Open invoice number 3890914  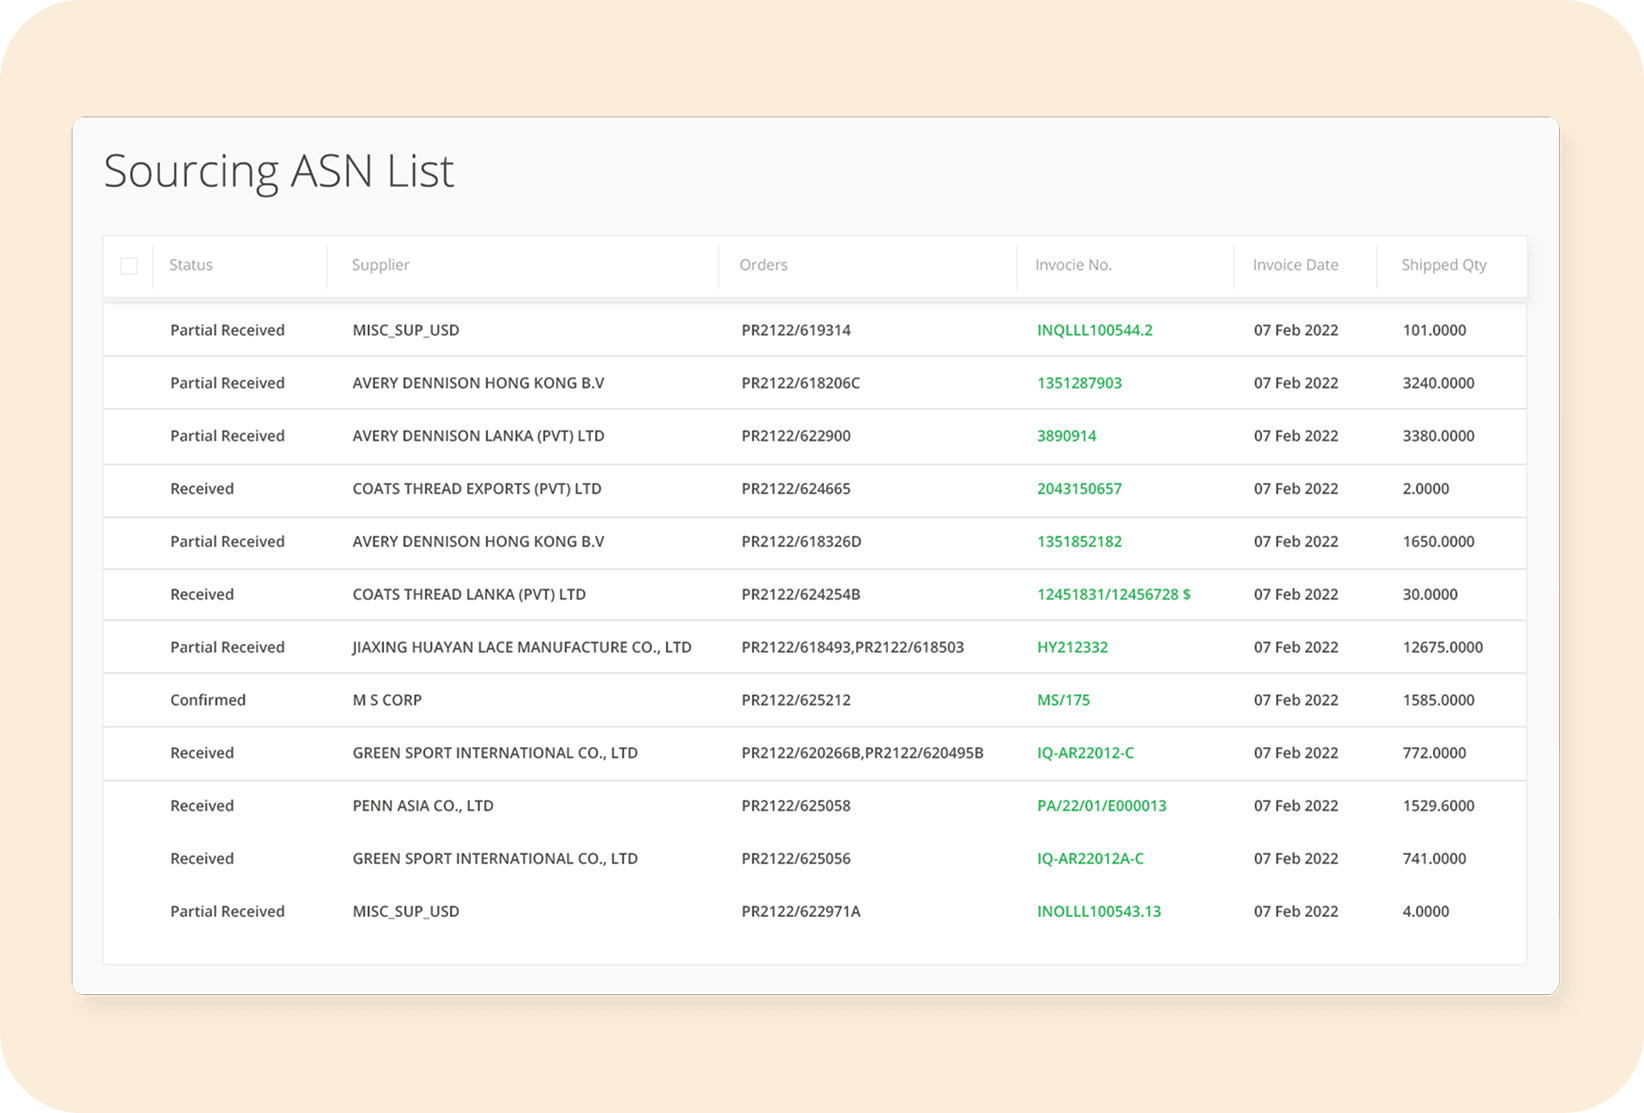click(x=1066, y=436)
